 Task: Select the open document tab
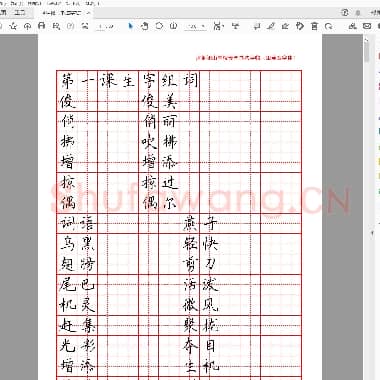62,13
